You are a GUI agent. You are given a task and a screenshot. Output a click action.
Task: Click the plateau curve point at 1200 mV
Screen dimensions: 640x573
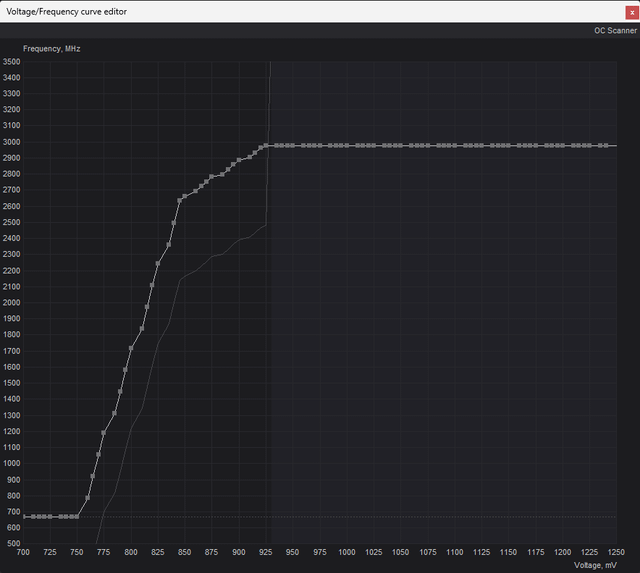coord(562,145)
